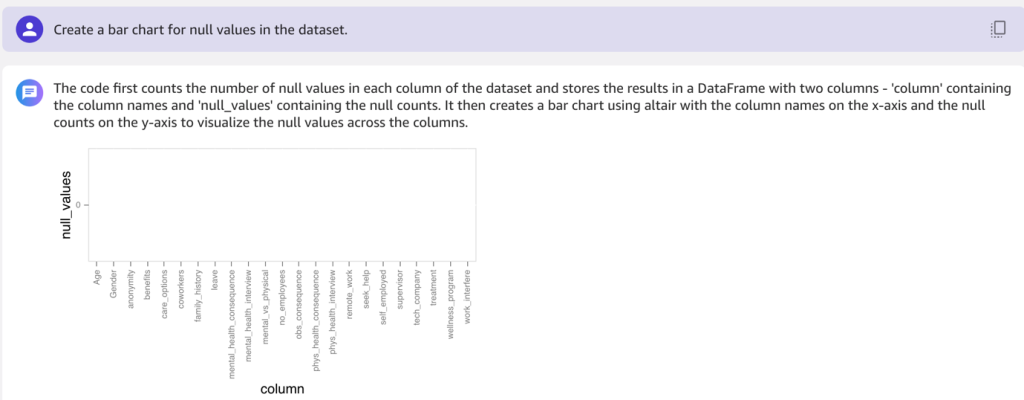Viewport: 1024px width, 400px height.
Task: Click the tech_company axis label
Action: click(418, 295)
